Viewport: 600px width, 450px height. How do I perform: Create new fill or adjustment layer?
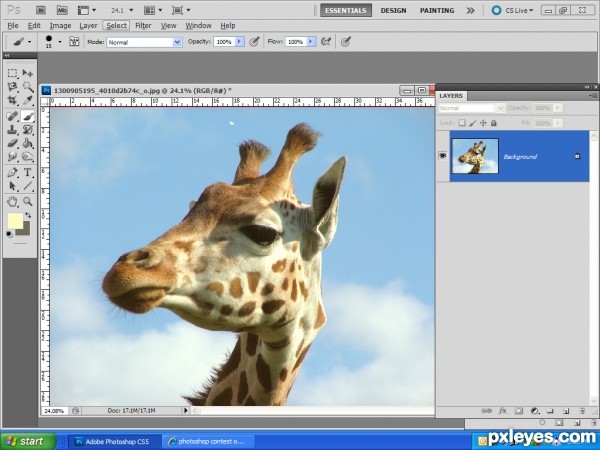pos(535,411)
